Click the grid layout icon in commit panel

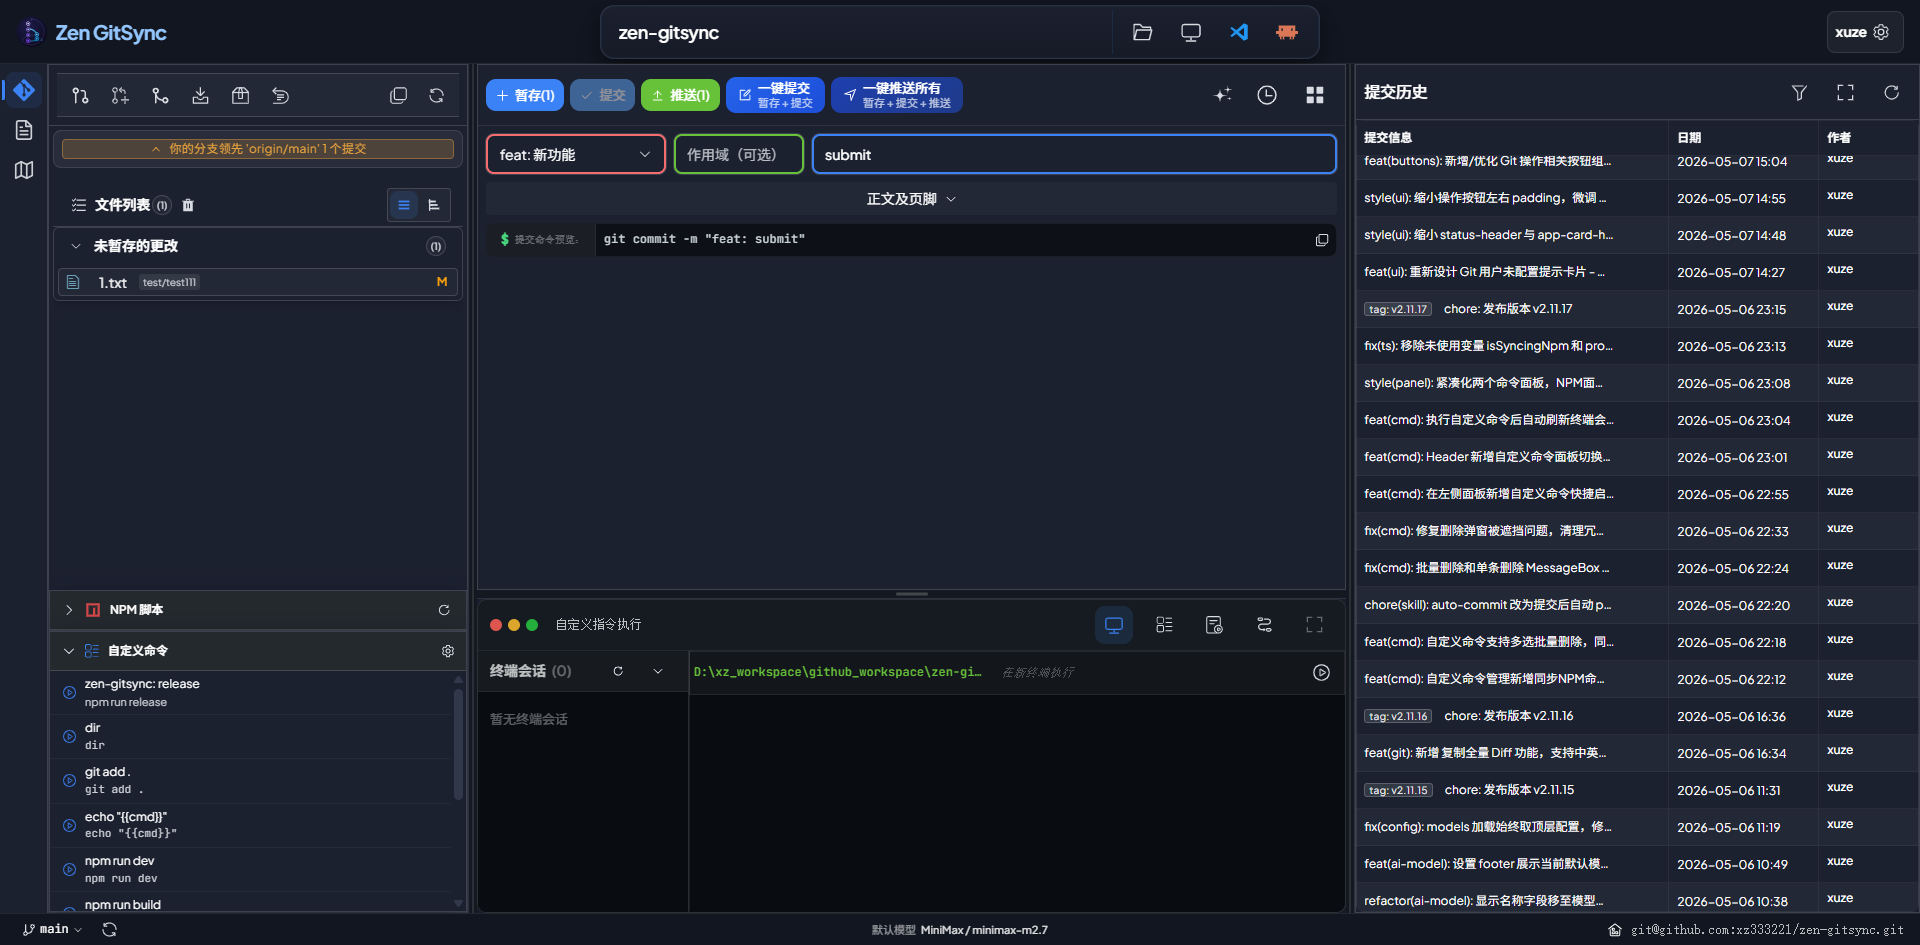pyautogui.click(x=1315, y=95)
